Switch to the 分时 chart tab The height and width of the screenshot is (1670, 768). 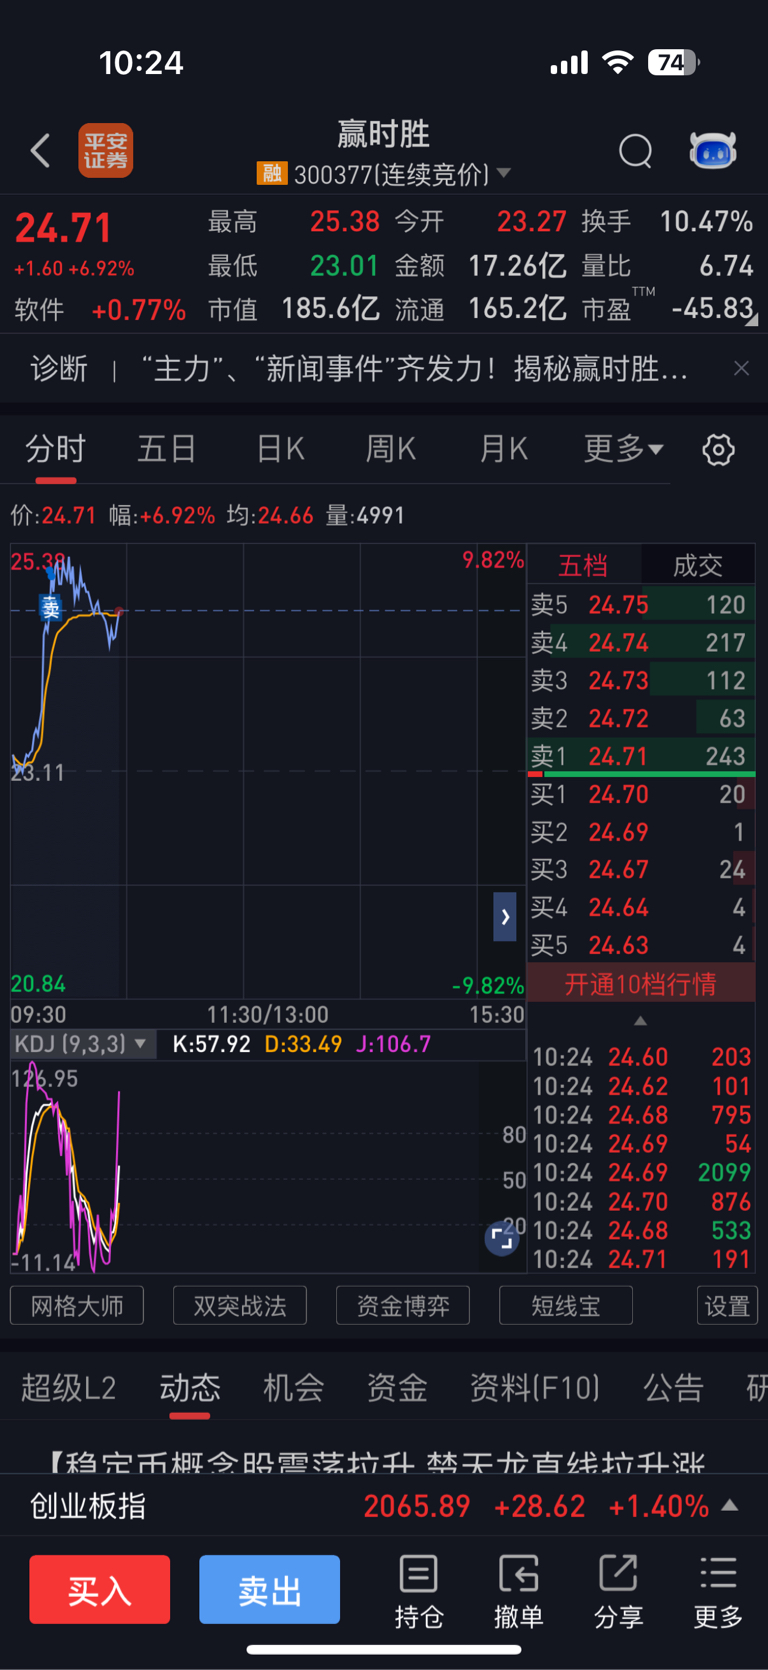pos(56,449)
